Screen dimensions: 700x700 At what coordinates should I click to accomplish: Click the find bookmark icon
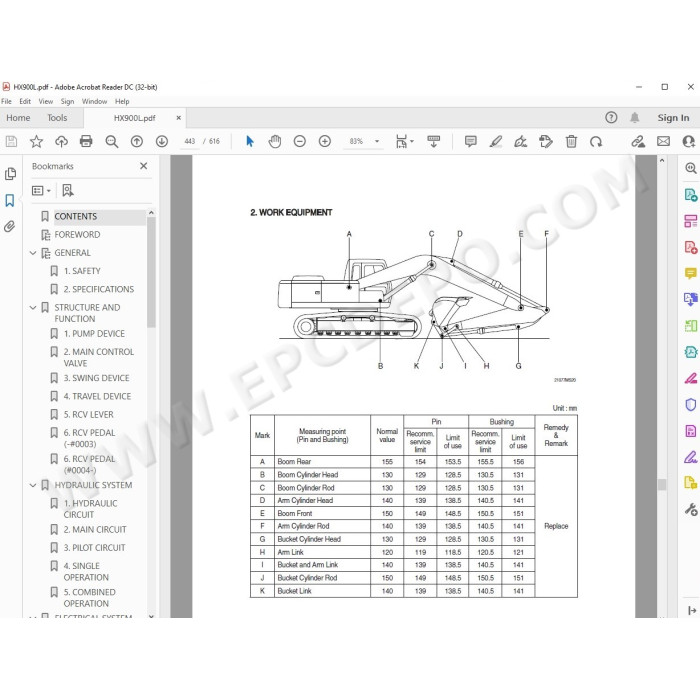tap(68, 191)
